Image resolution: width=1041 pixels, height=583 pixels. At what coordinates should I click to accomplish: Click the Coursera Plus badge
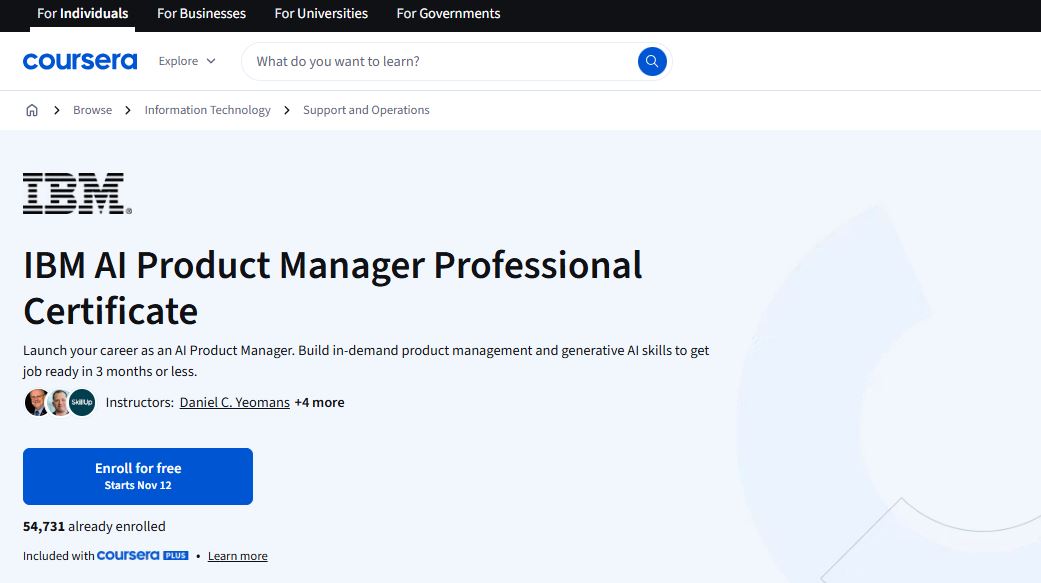[x=142, y=556]
